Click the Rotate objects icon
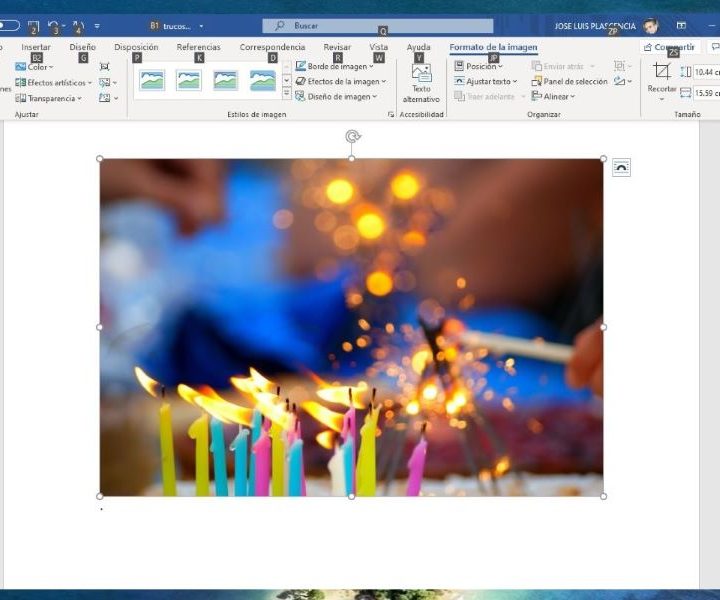720x600 pixels. click(619, 81)
